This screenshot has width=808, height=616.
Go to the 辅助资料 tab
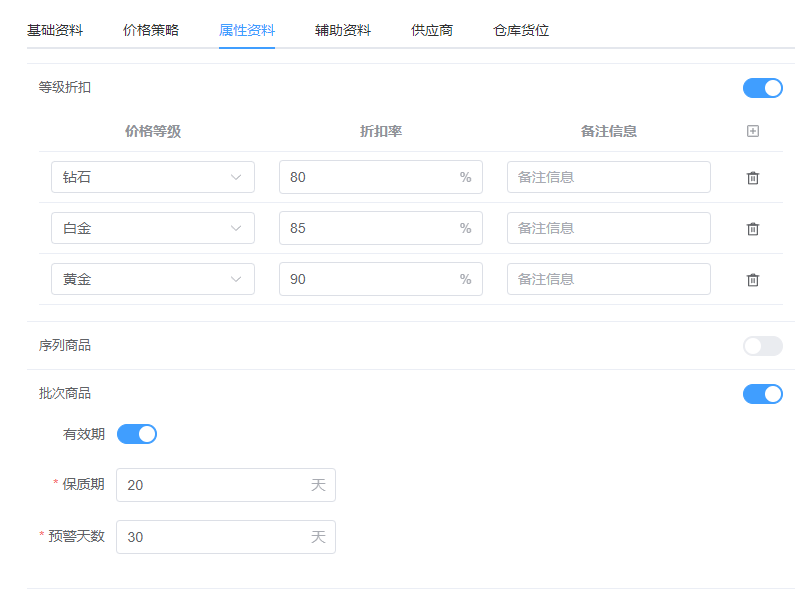[x=343, y=30]
